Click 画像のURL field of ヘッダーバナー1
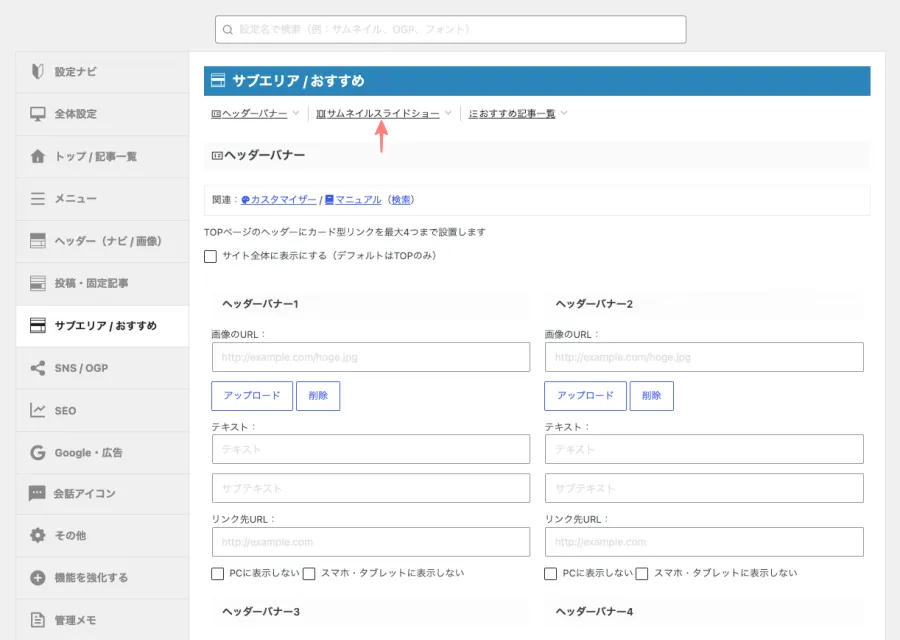900x640 pixels. click(x=371, y=357)
